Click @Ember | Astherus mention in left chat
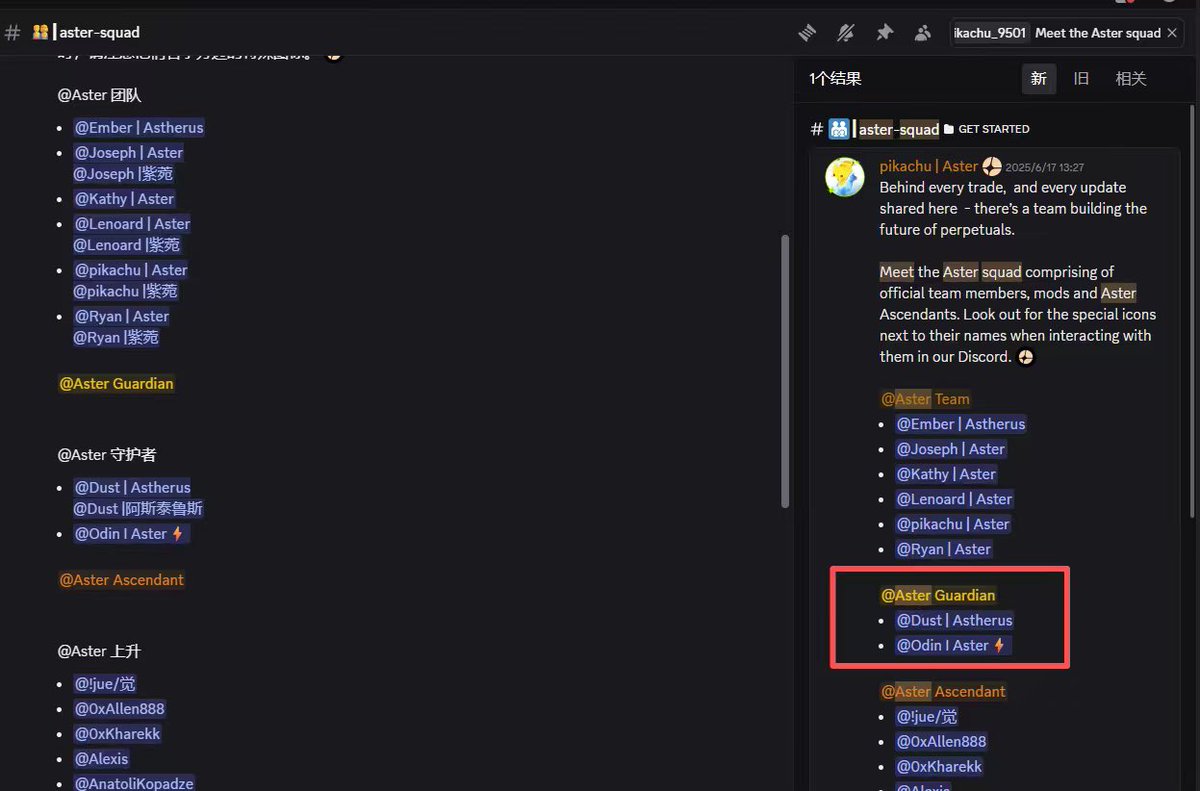 (x=139, y=127)
